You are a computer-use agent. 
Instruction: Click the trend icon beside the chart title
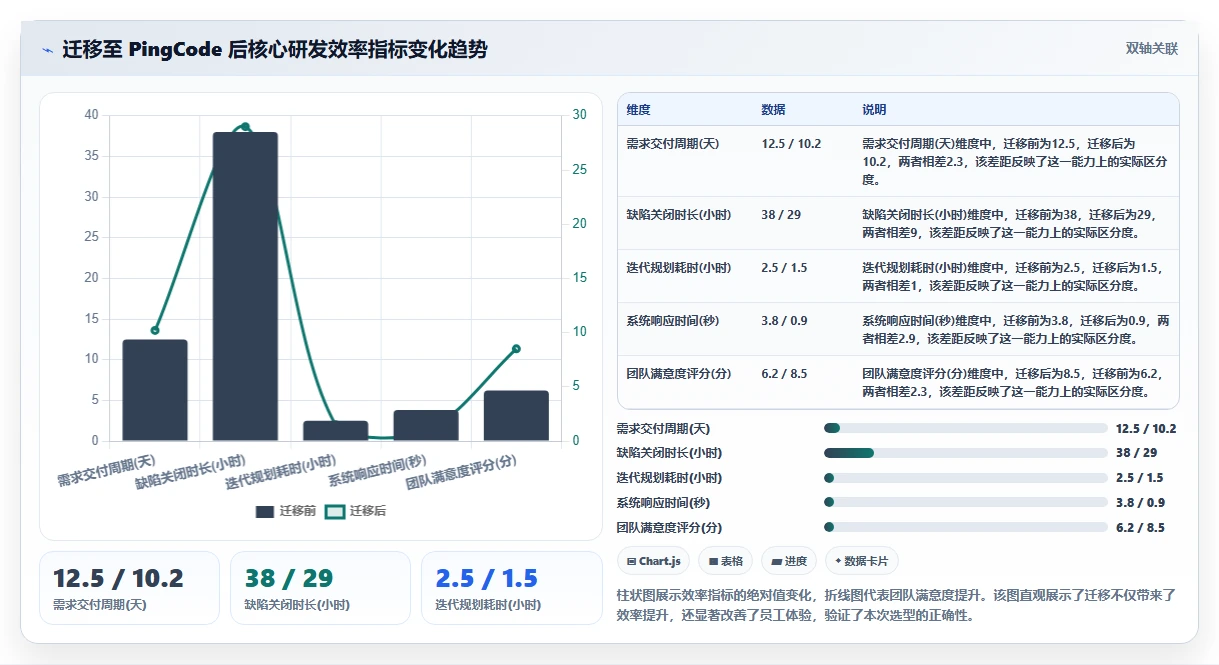tap(48, 50)
